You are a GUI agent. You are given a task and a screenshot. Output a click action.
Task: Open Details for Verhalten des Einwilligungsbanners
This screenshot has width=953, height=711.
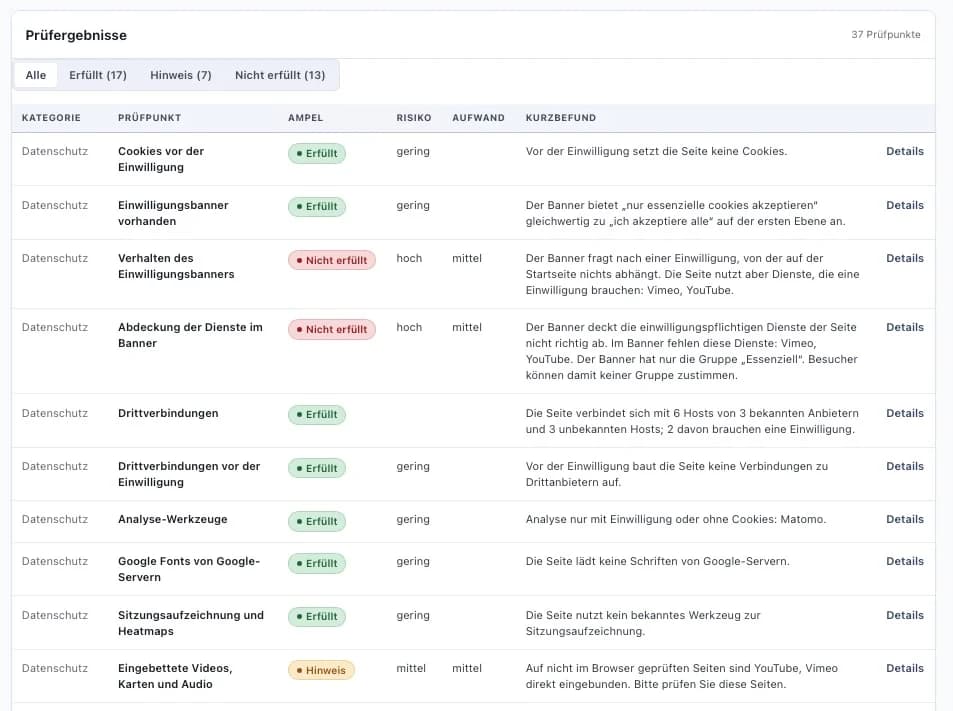(904, 258)
